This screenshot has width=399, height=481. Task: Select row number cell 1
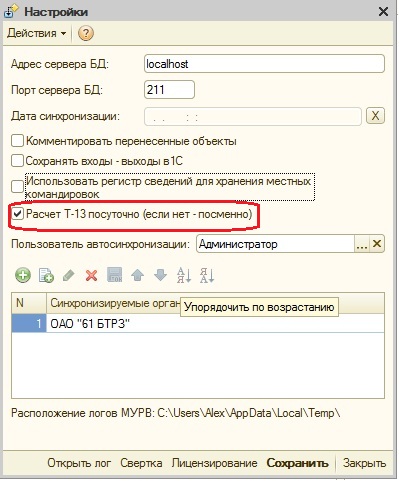[x=29, y=323]
